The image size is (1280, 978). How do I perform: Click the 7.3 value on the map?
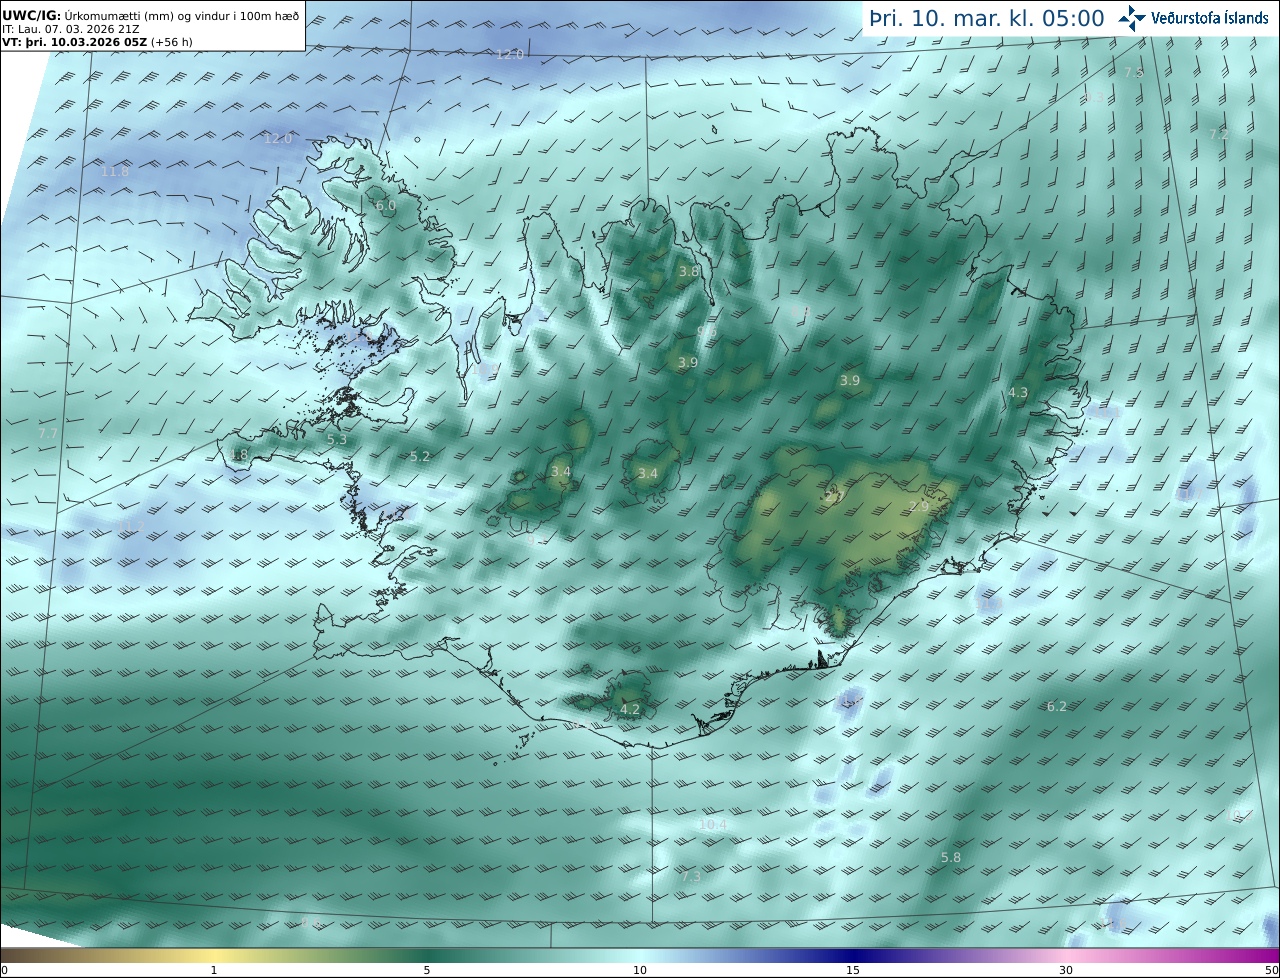pos(691,876)
